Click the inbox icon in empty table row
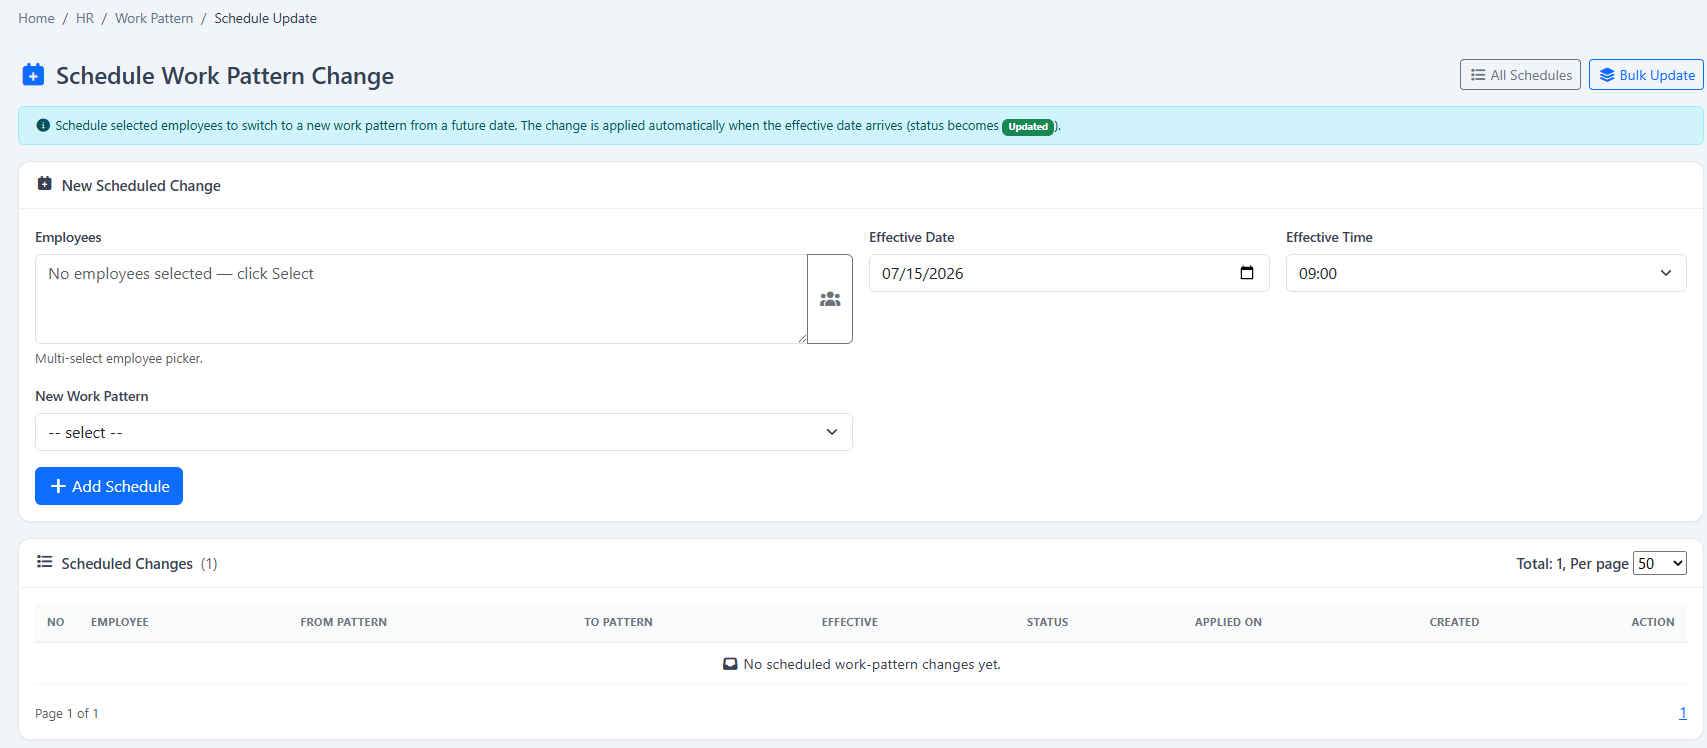The width and height of the screenshot is (1707, 748). (x=730, y=664)
